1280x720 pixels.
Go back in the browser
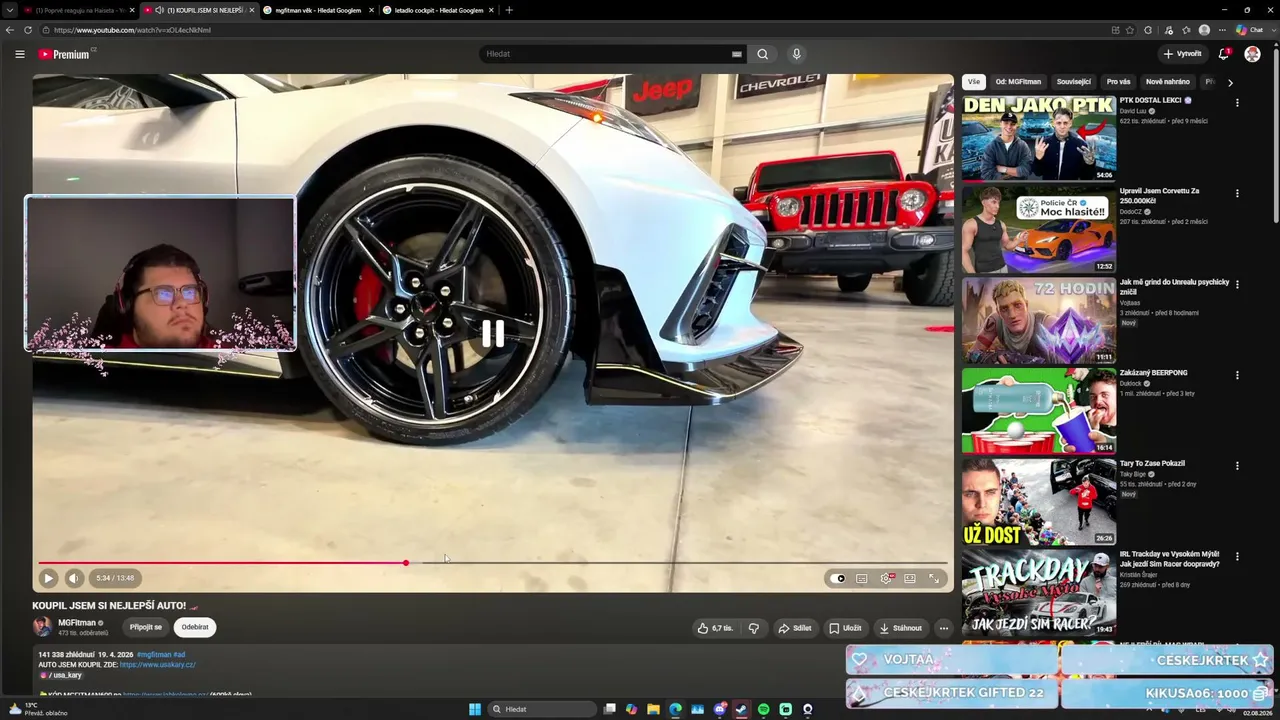10,30
